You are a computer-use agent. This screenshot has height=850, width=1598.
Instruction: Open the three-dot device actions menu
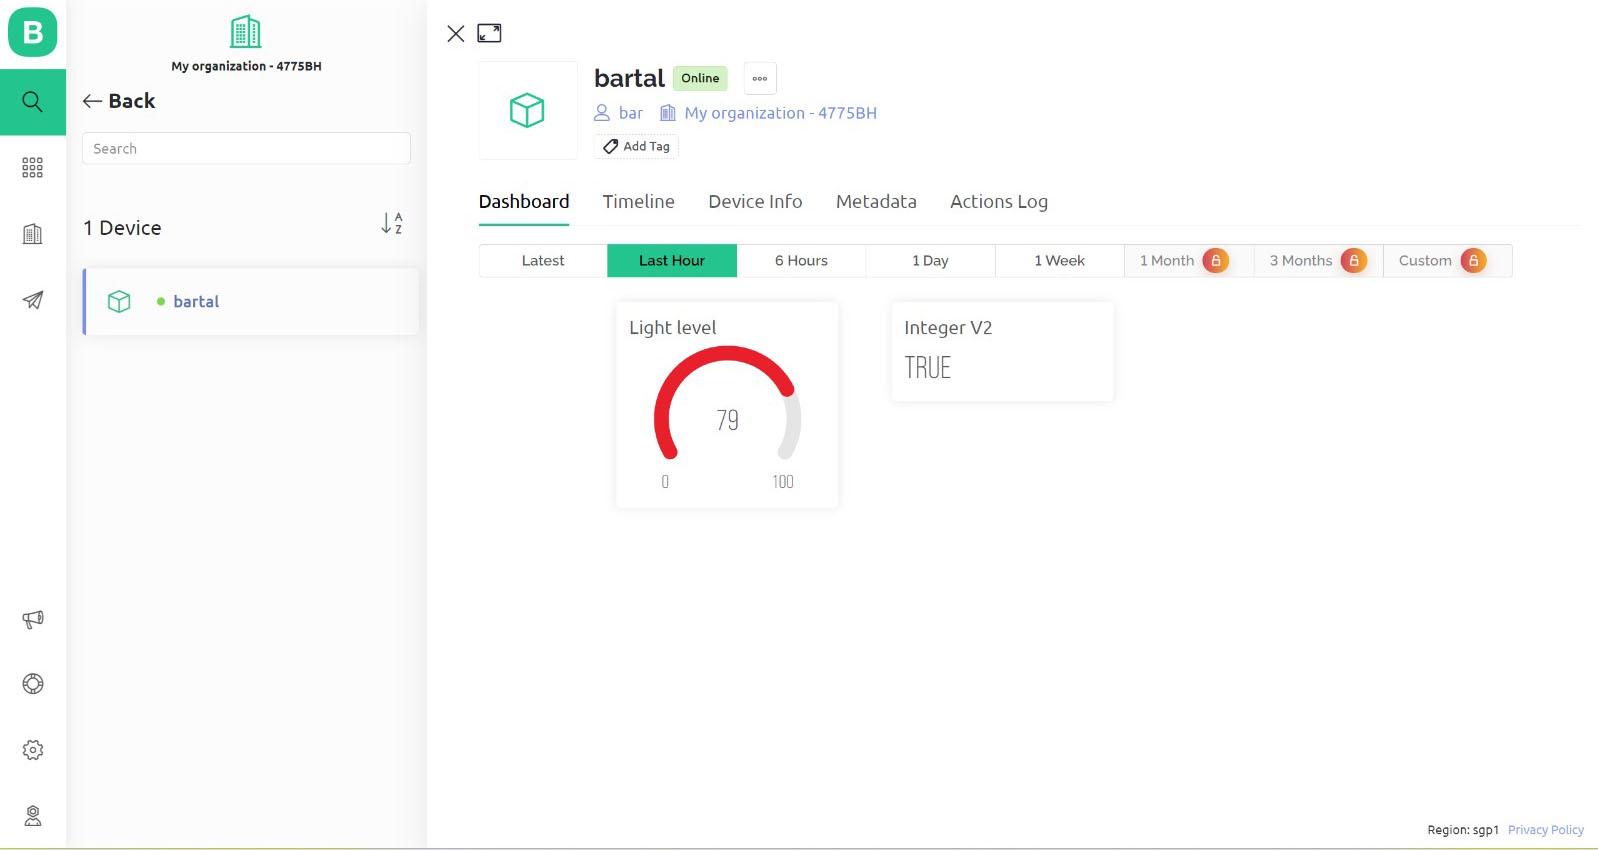[x=760, y=78]
